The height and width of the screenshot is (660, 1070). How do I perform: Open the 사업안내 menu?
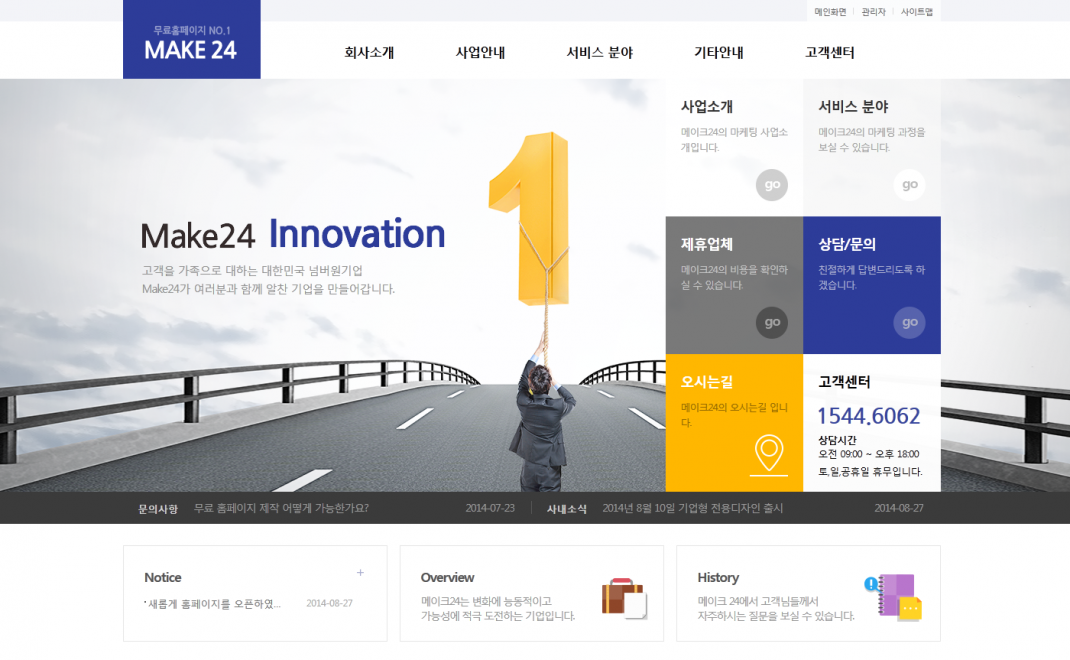coord(480,53)
